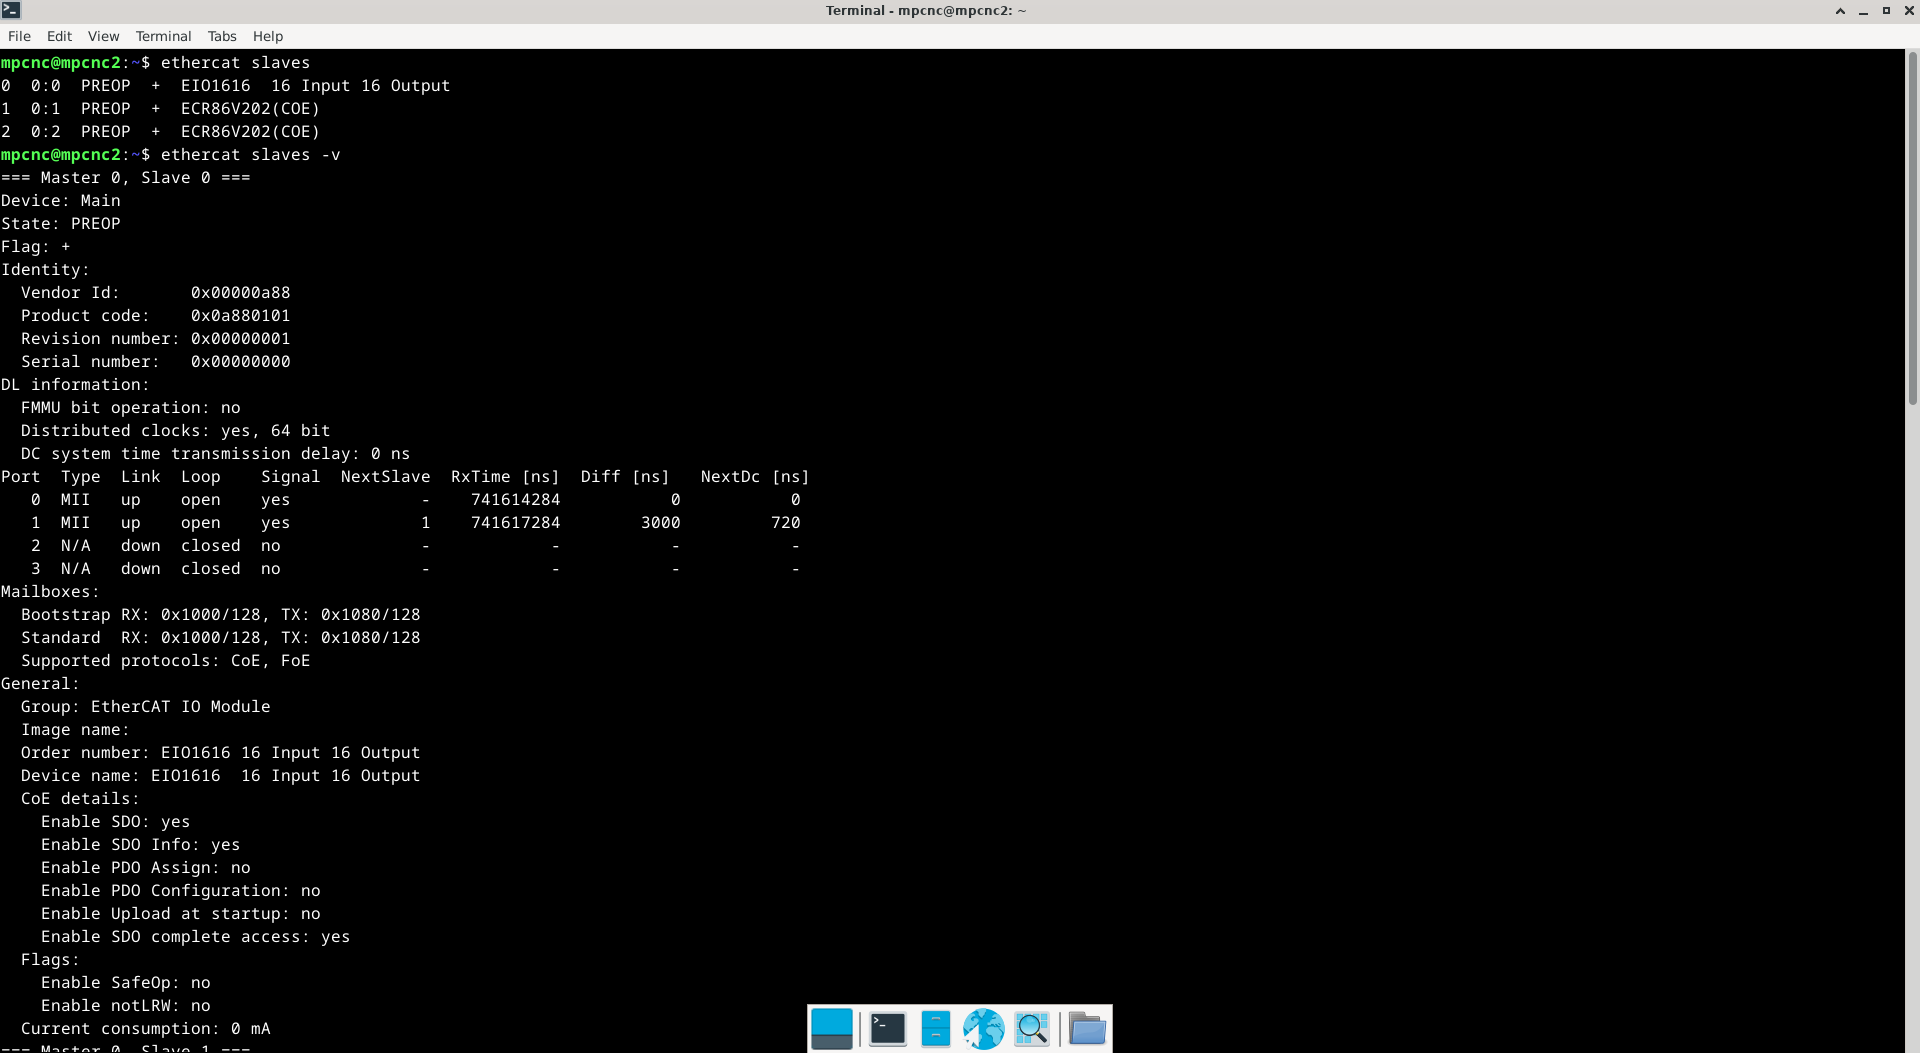This screenshot has height=1053, width=1920.
Task: Click 'Group: EtherCAT IO Module' line
Action: click(146, 707)
